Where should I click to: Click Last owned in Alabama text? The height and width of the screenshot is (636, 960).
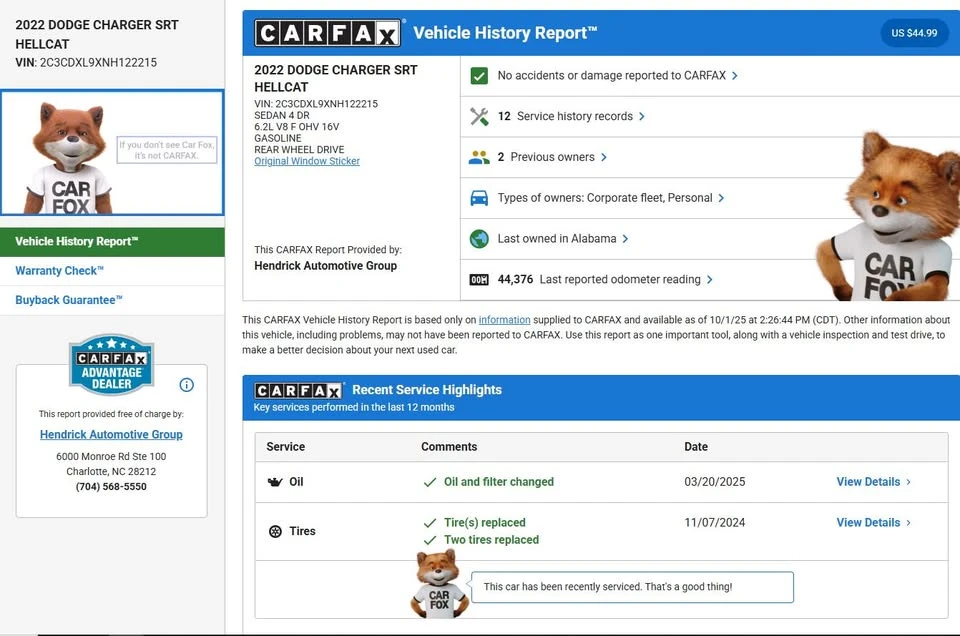[557, 239]
